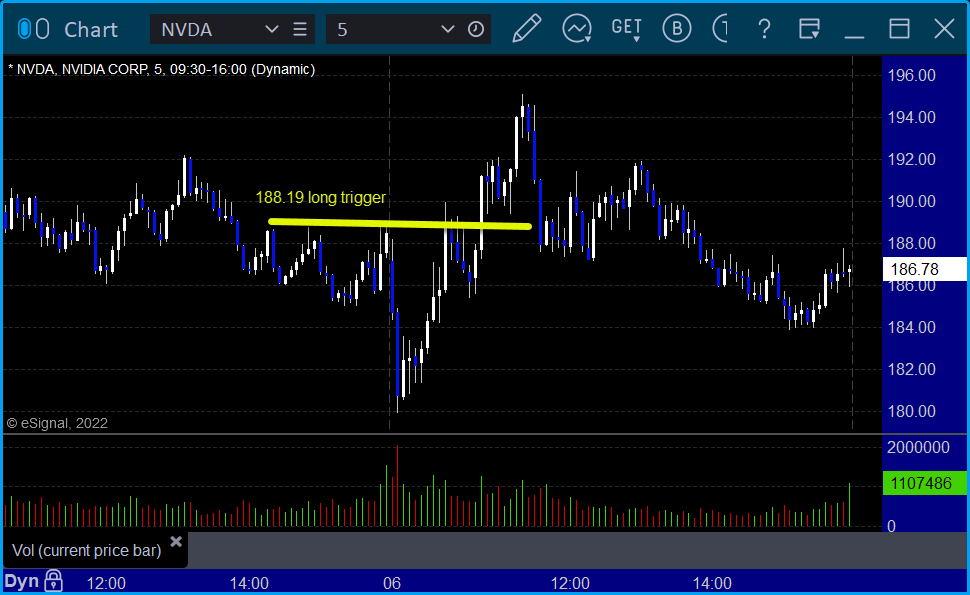The height and width of the screenshot is (595, 970).
Task: Open the NVDA symbol dropdown arrow
Action: click(x=271, y=29)
